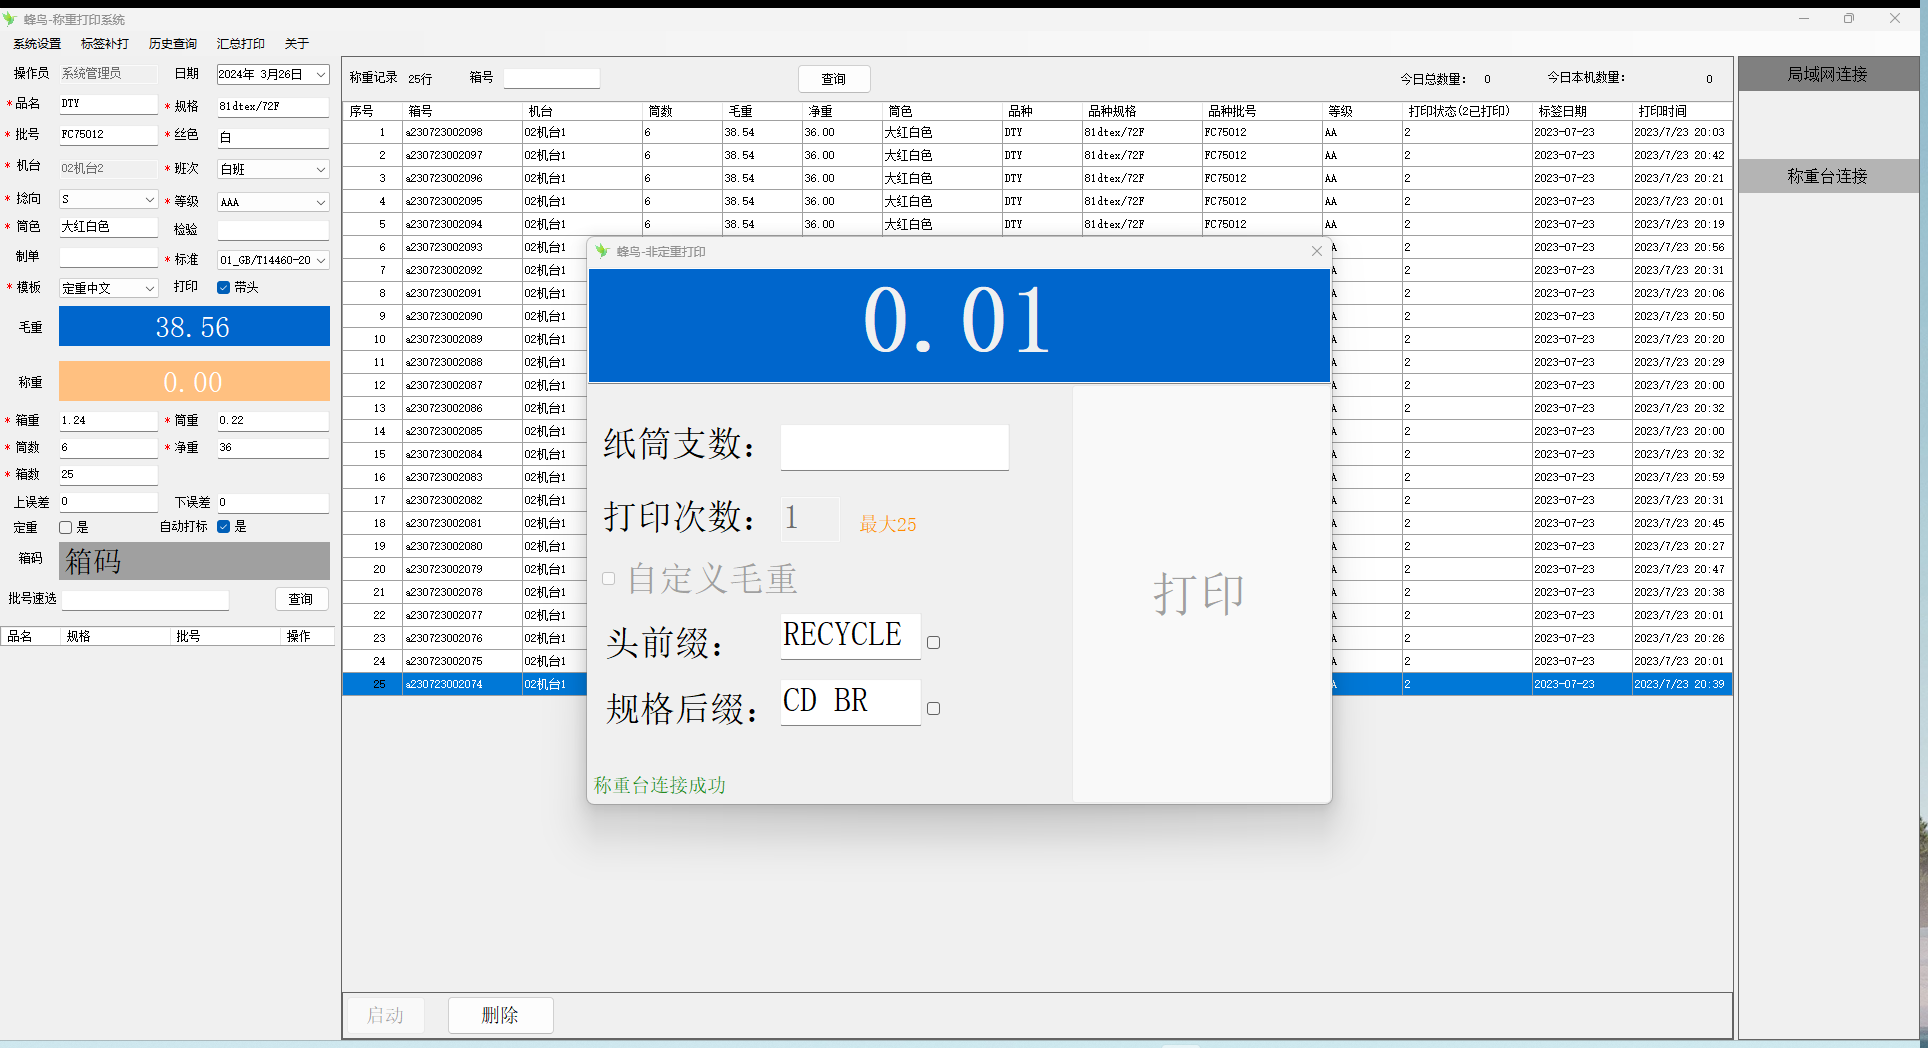Click the hummingbird icon in 非定重打印 dialog
This screenshot has width=1928, height=1048.
(x=602, y=251)
